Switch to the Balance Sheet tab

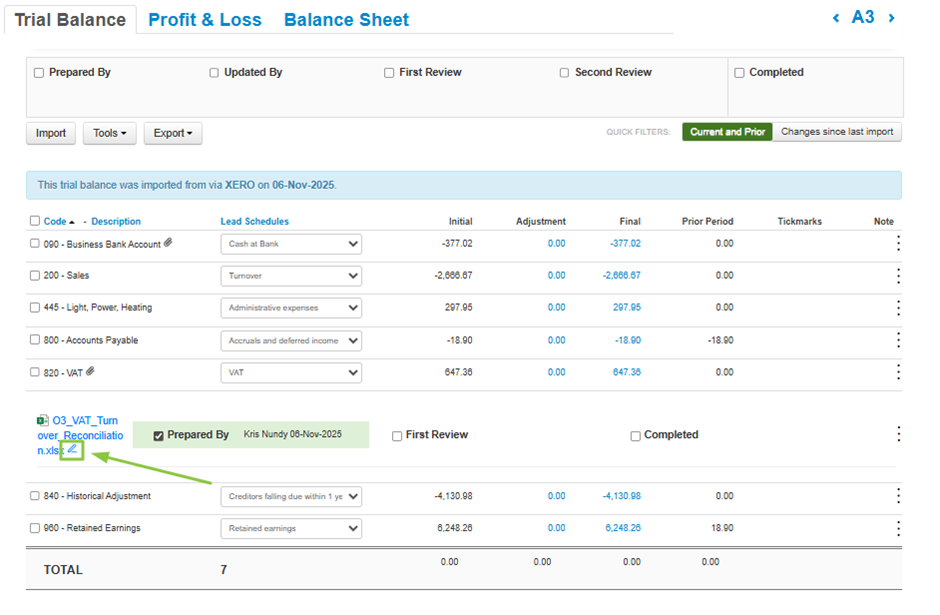[x=346, y=20]
